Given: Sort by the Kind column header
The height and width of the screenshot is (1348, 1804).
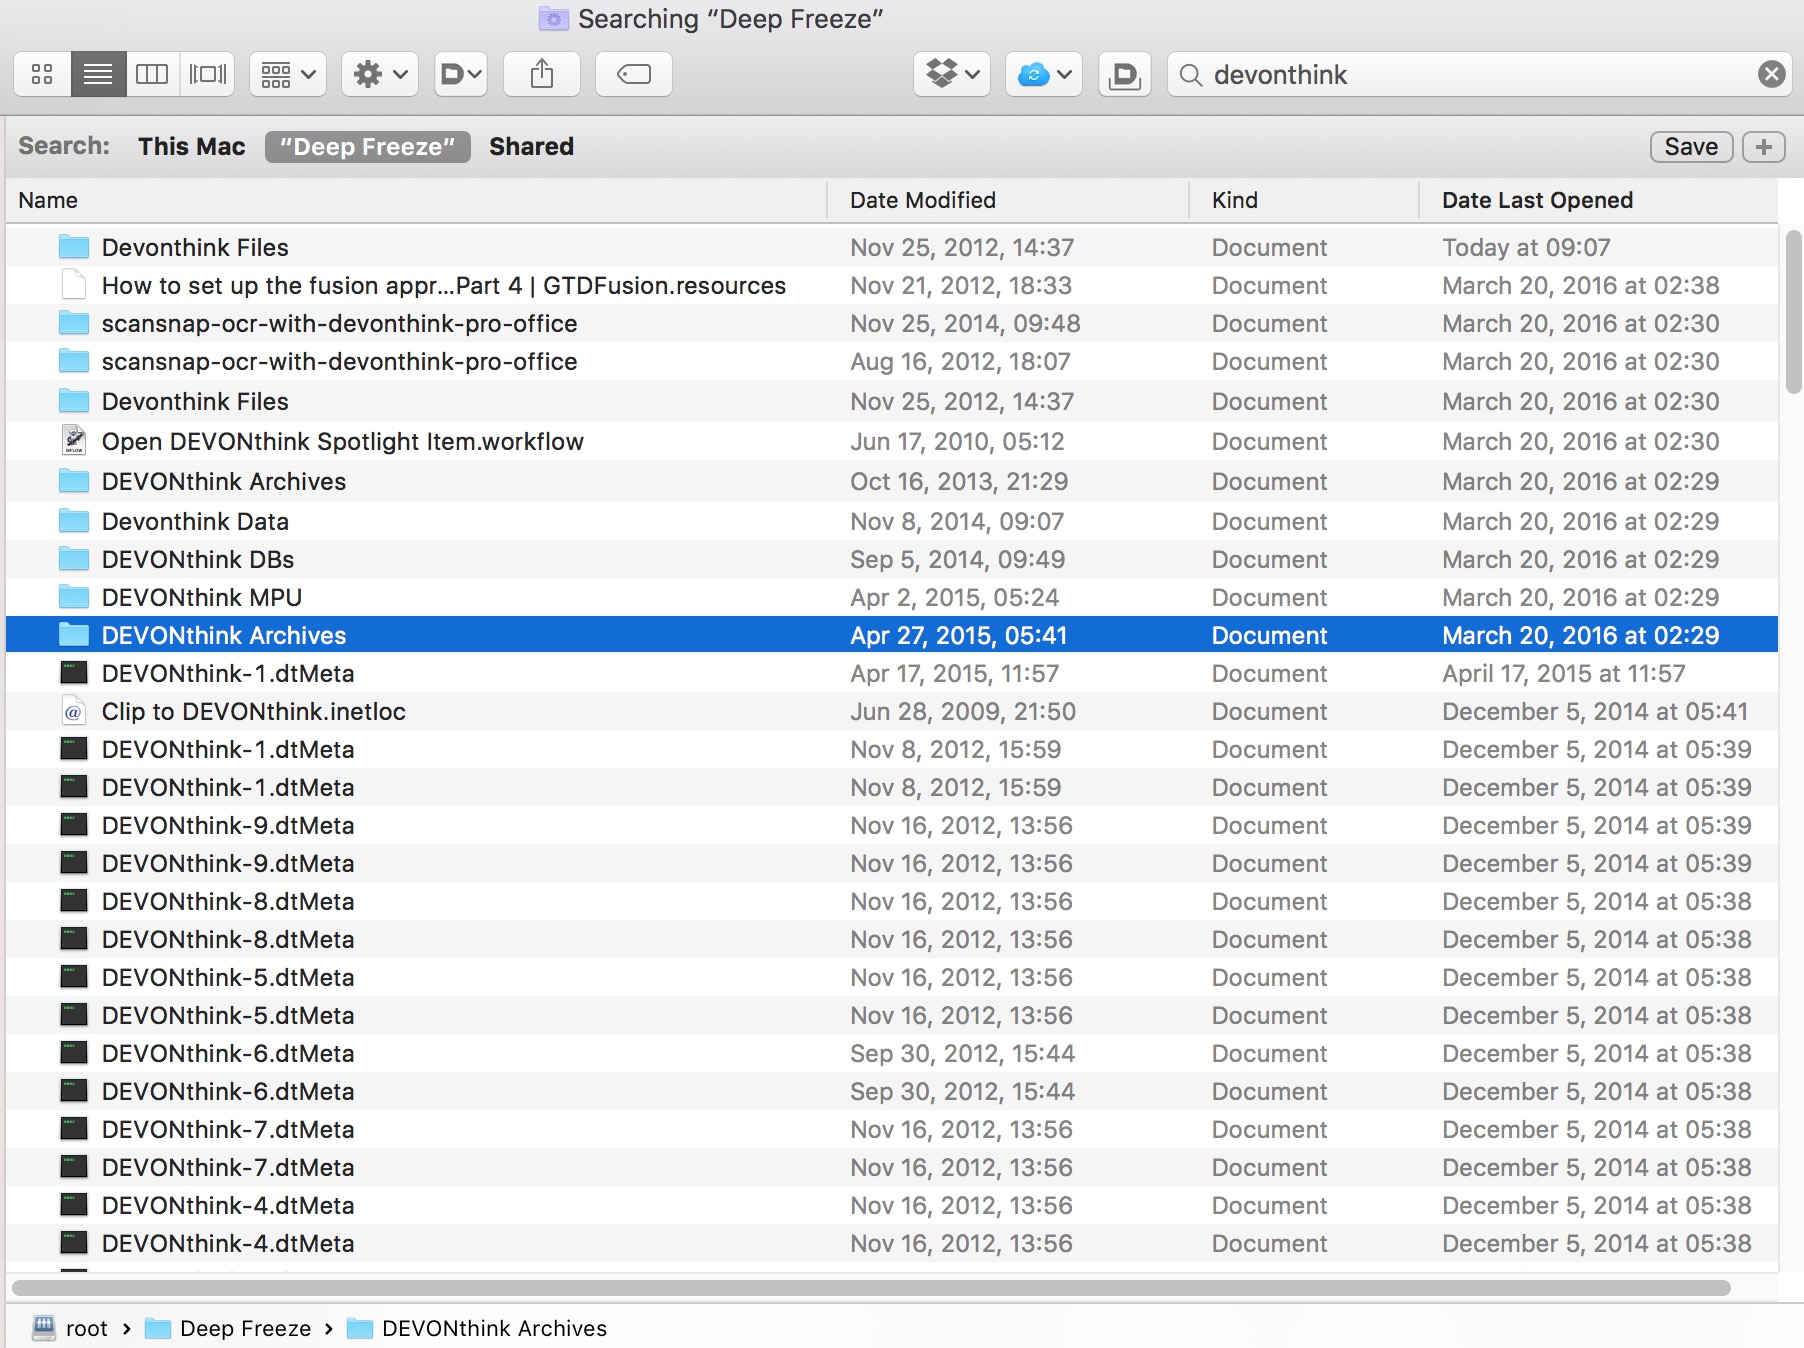Looking at the screenshot, I should click(1304, 200).
